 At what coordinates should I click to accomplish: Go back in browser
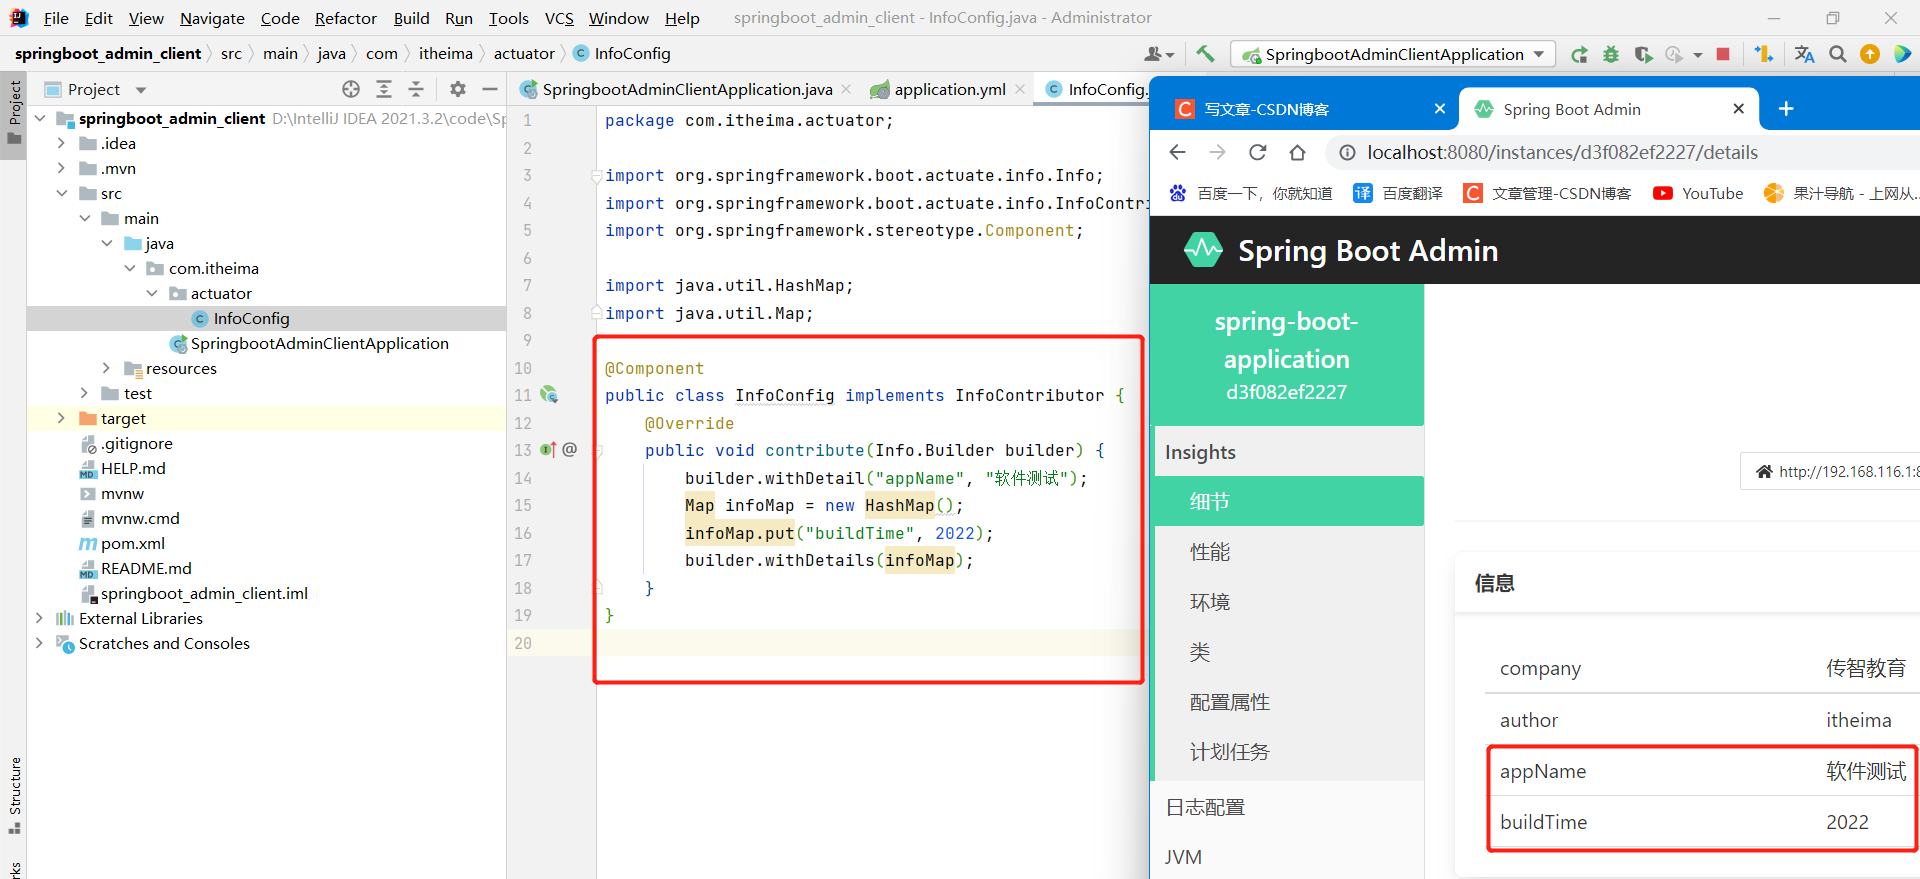(1178, 152)
